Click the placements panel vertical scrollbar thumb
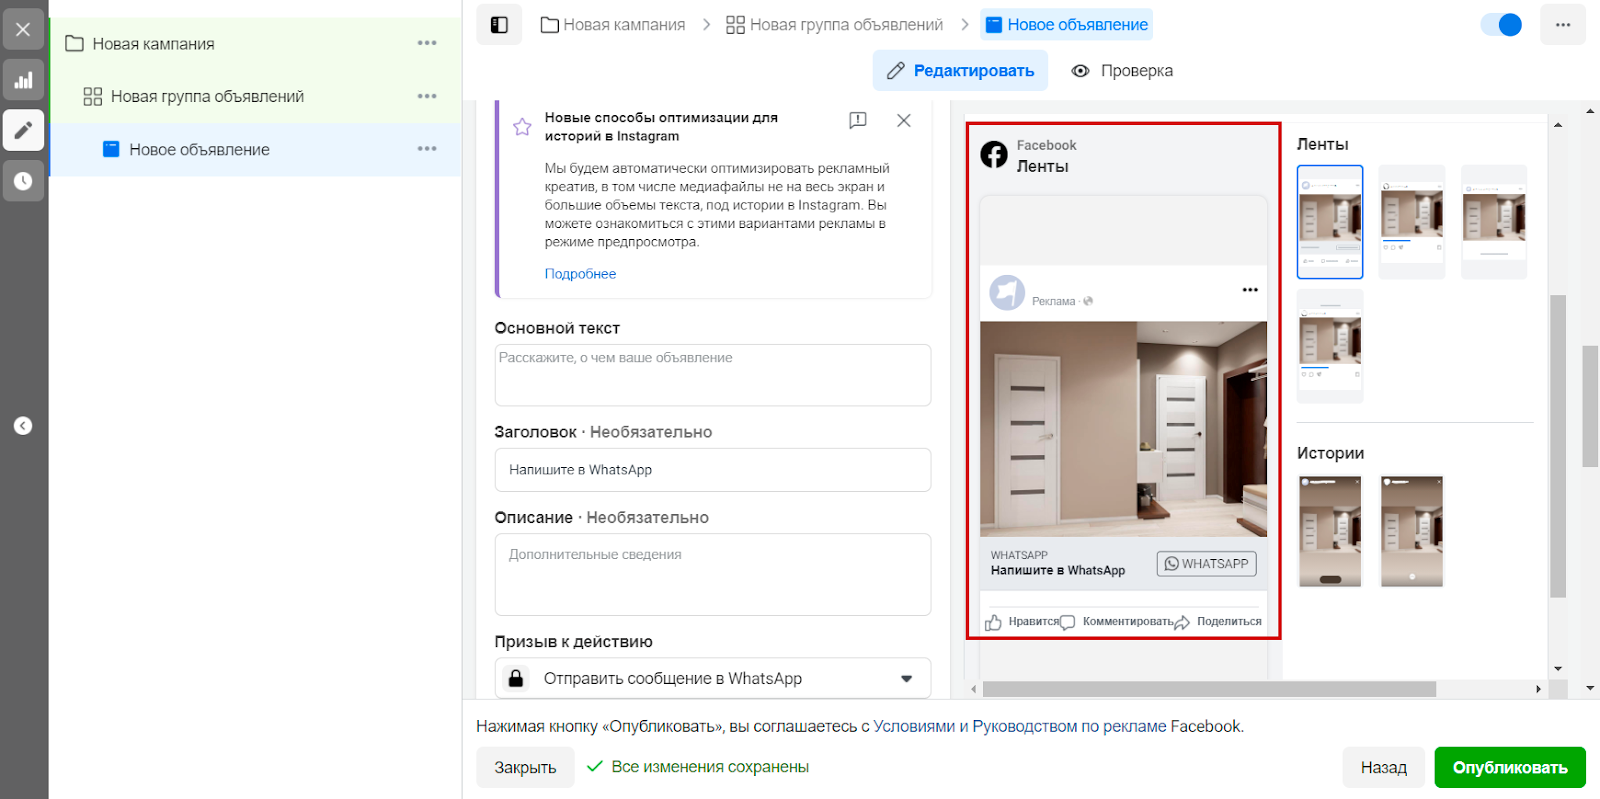Screen dimensions: 1600x799 coord(1558,446)
